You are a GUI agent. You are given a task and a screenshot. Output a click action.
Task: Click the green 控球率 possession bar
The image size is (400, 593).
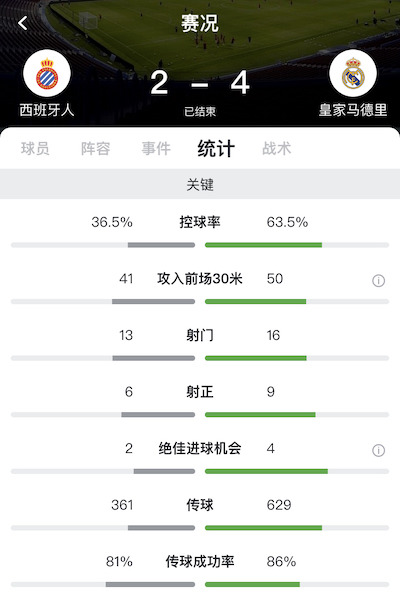264,245
